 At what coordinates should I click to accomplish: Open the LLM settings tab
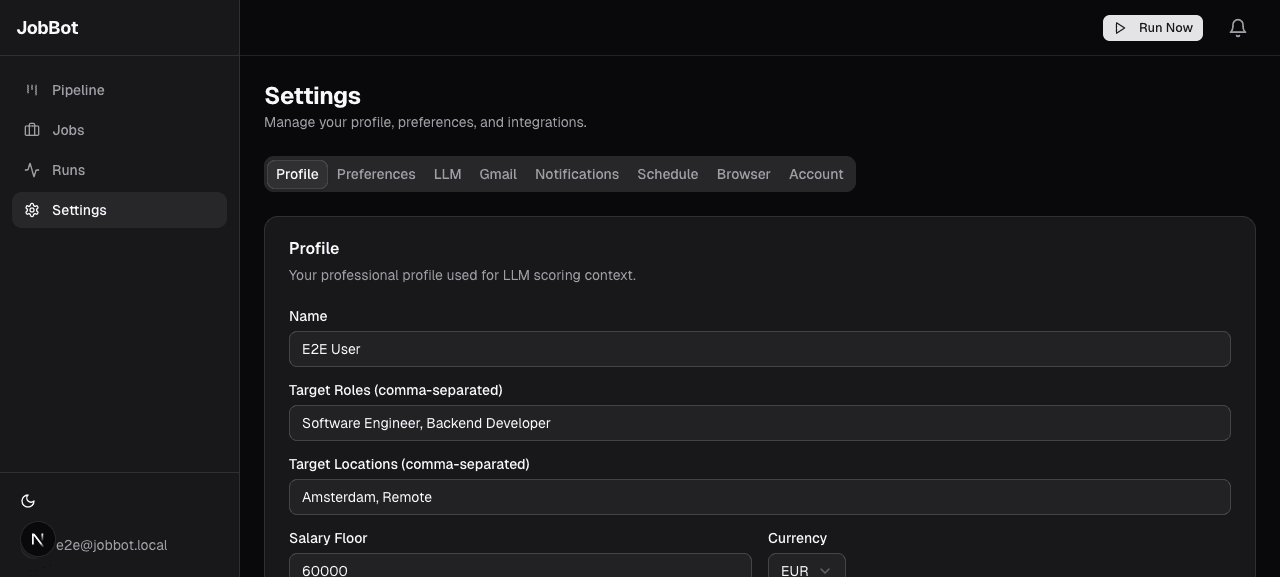447,174
